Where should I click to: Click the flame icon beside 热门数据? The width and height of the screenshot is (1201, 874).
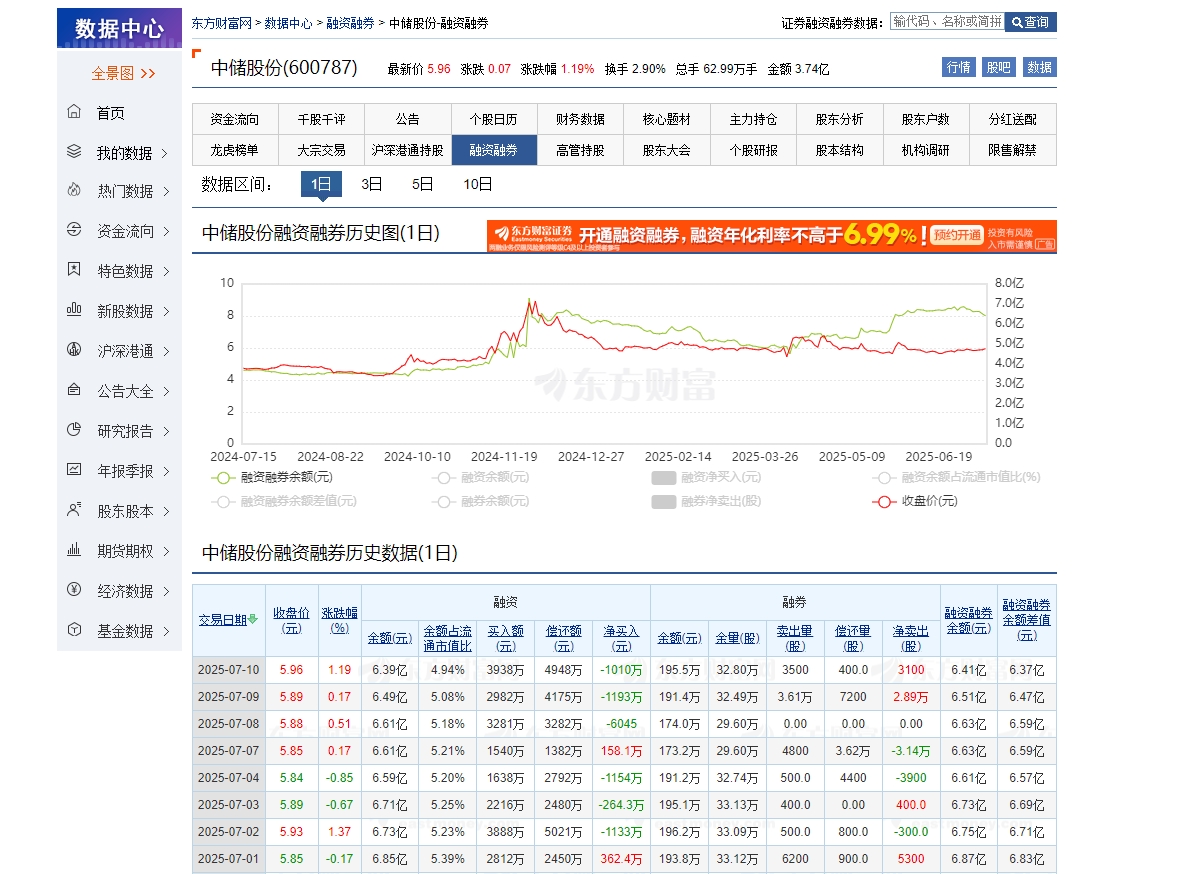74,190
